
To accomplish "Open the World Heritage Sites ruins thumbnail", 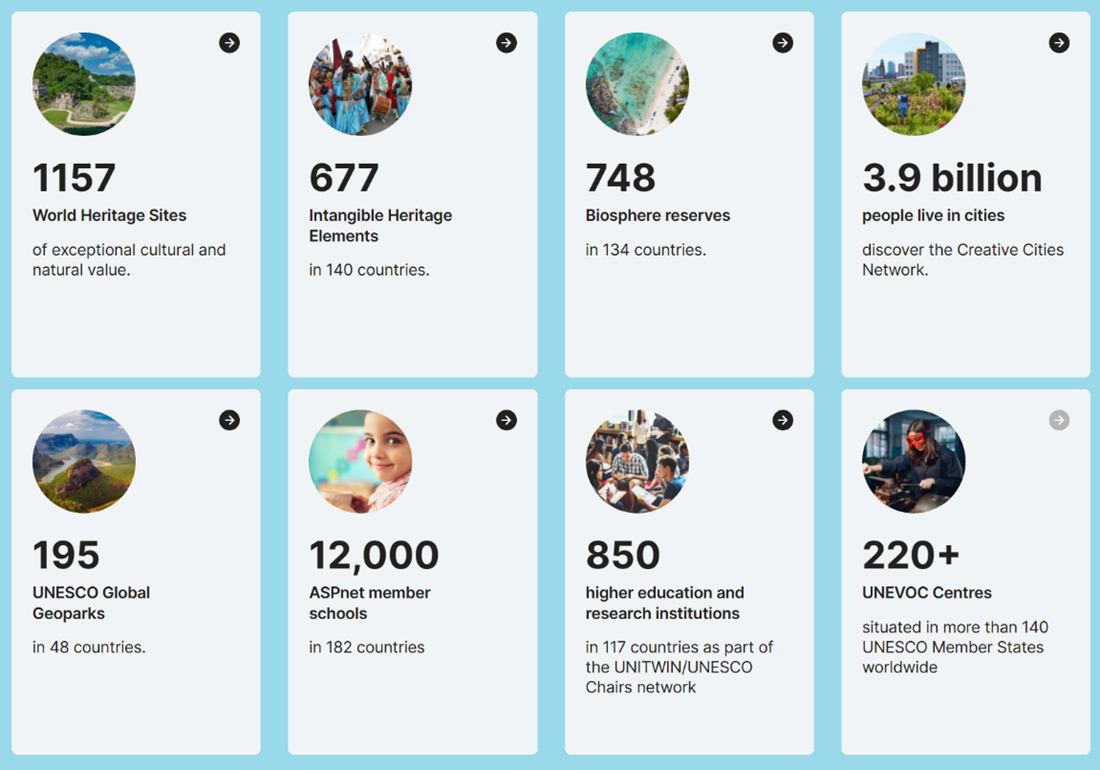I will pos(84,84).
